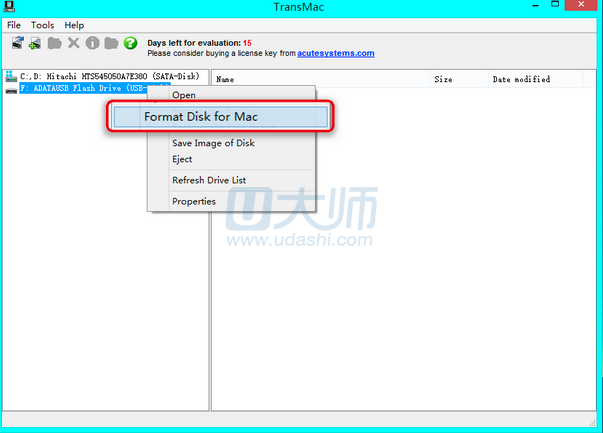Click Refresh Drive List option

tap(209, 180)
